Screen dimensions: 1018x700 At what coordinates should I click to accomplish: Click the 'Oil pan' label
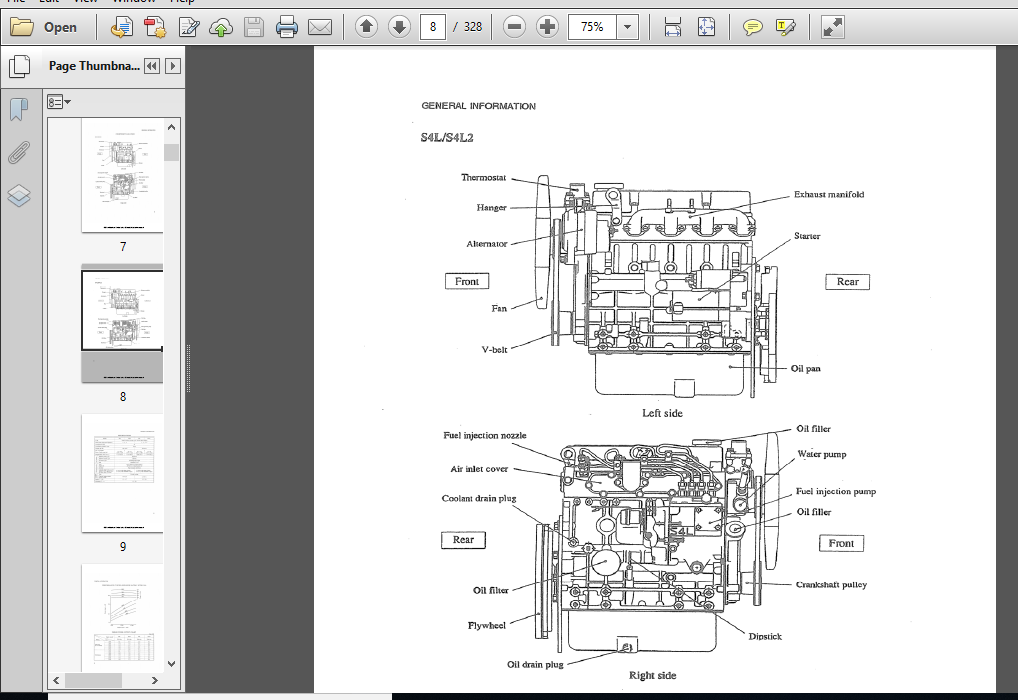(806, 368)
